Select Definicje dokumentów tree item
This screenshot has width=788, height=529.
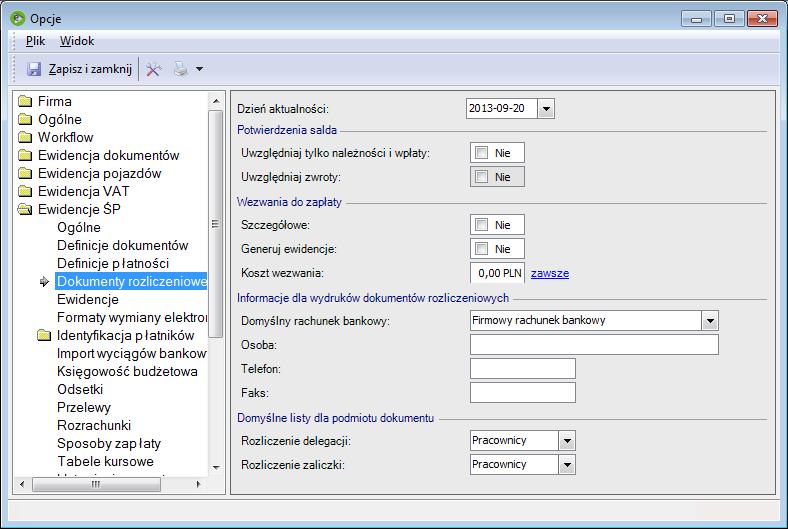(x=122, y=246)
